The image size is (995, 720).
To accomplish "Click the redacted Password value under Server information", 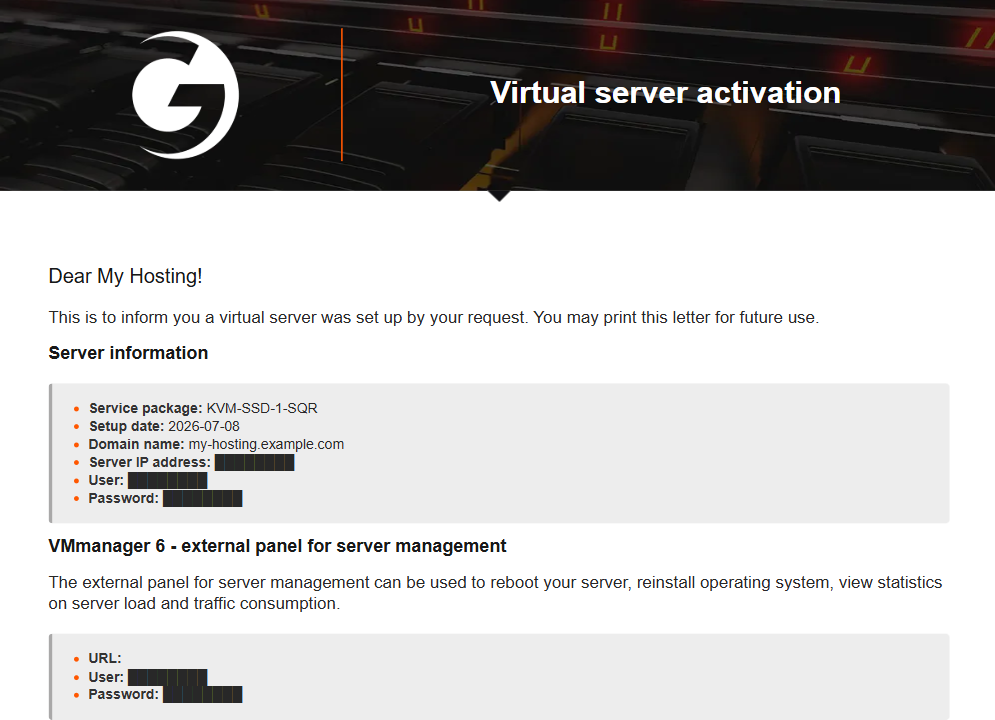I will click(x=202, y=499).
